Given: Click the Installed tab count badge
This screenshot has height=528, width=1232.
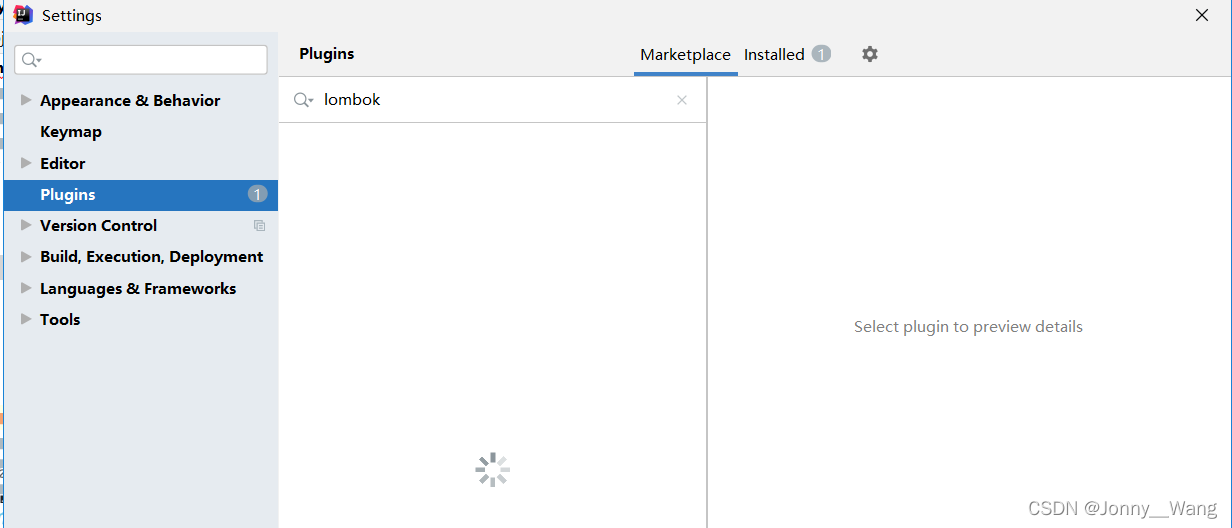Looking at the screenshot, I should click(x=821, y=54).
